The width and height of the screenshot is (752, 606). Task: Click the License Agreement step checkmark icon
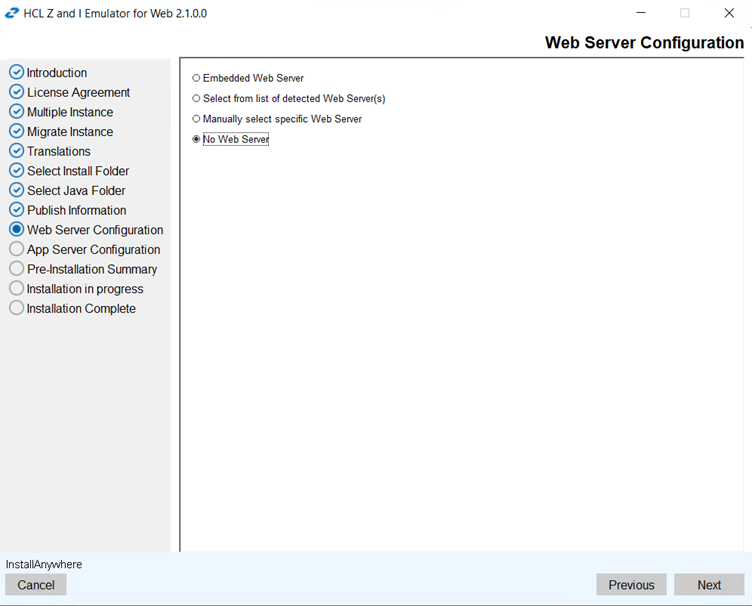(x=16, y=92)
